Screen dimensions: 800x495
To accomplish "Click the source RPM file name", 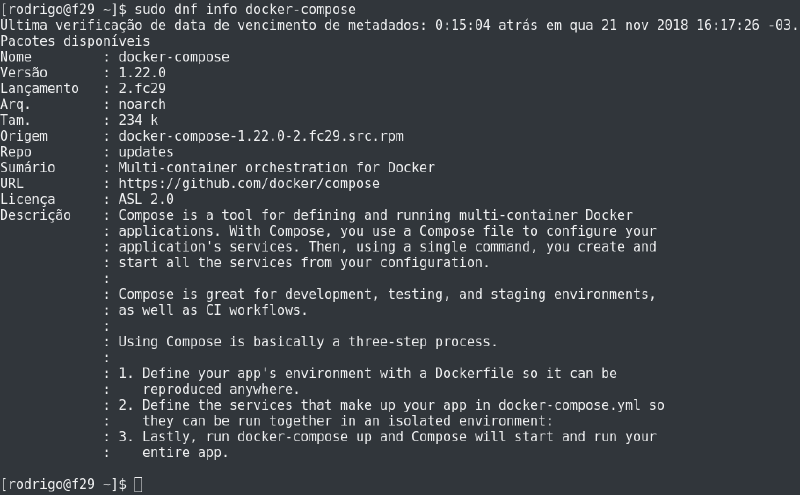I will 261,136.
